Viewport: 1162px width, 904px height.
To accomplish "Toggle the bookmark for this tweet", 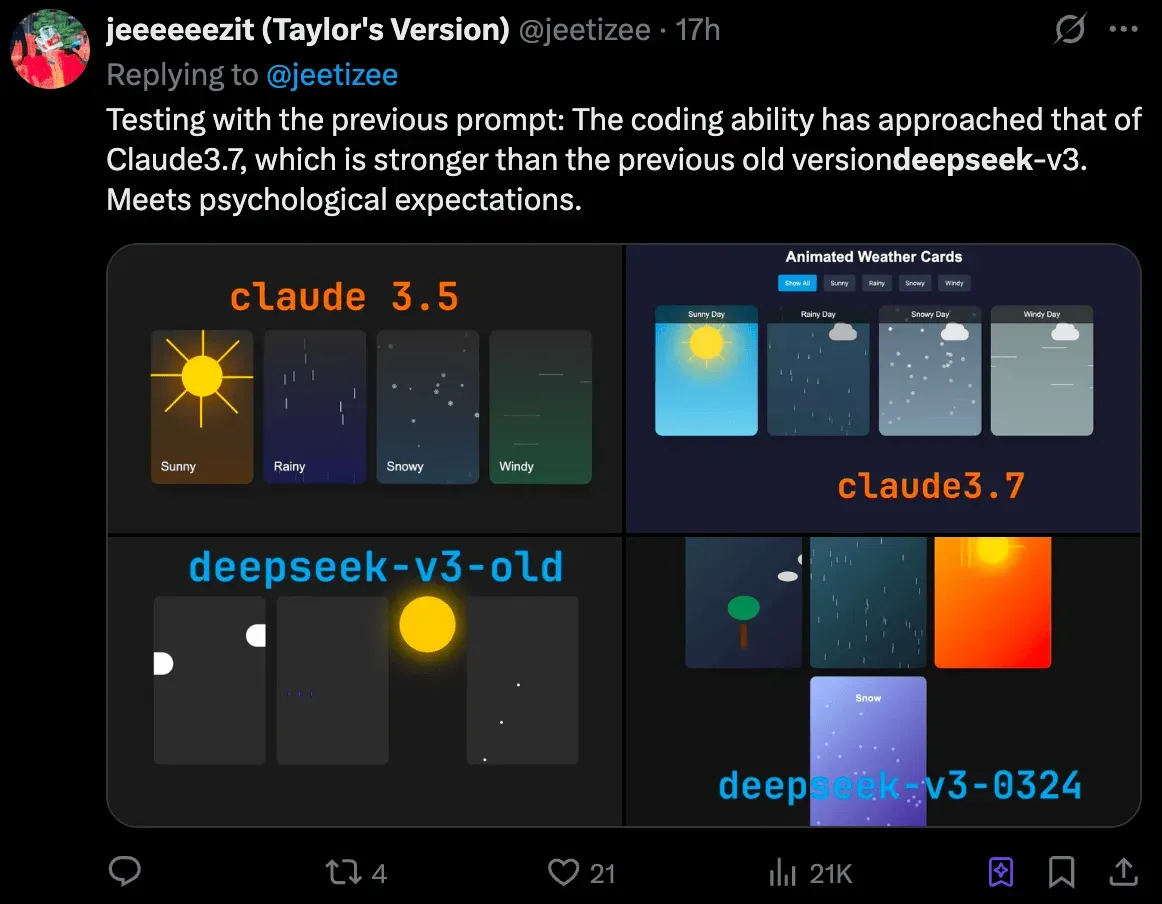I will click(1061, 873).
